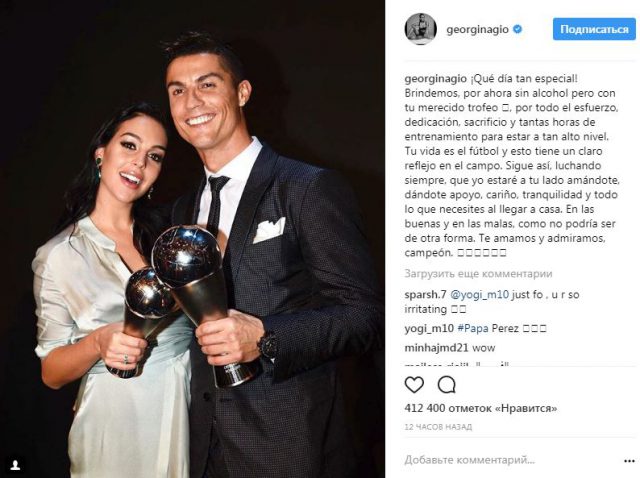Click the main photo of the couple
The height and width of the screenshot is (478, 640).
click(x=192, y=239)
